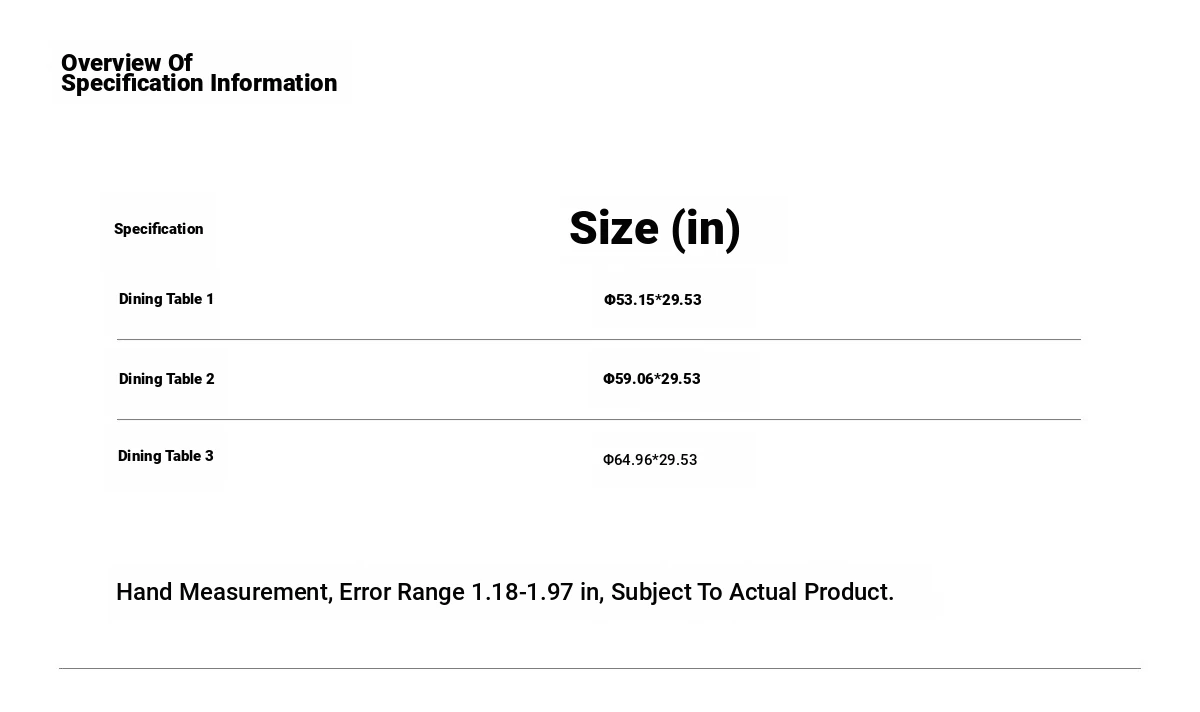This screenshot has width=1200, height=712.
Task: Select the "Specification" column header
Action: click(158, 229)
